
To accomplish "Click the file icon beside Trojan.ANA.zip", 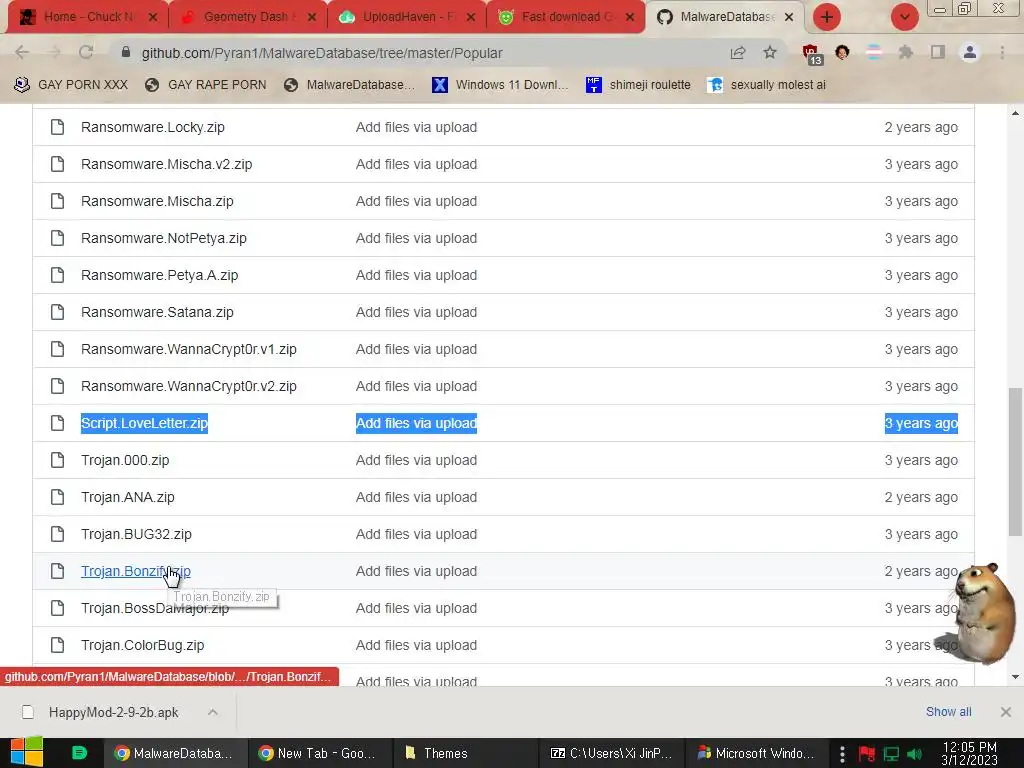I will tap(57, 497).
